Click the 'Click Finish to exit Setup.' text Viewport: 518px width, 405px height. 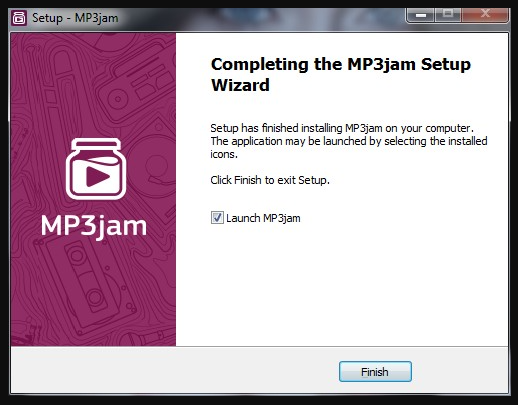270,180
